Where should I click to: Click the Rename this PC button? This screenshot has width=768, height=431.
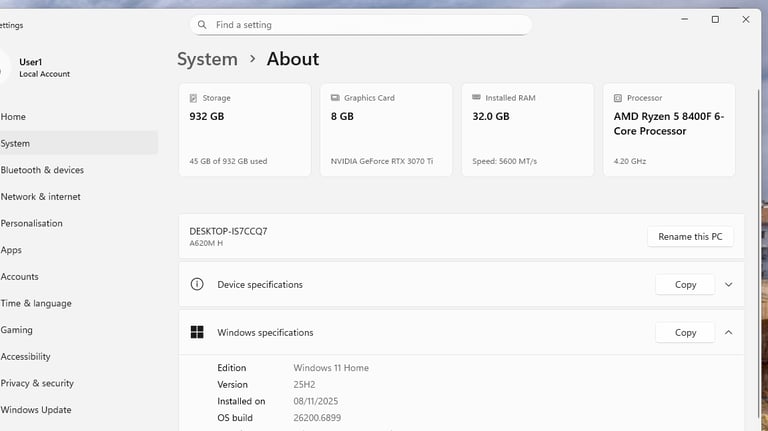[x=690, y=237]
